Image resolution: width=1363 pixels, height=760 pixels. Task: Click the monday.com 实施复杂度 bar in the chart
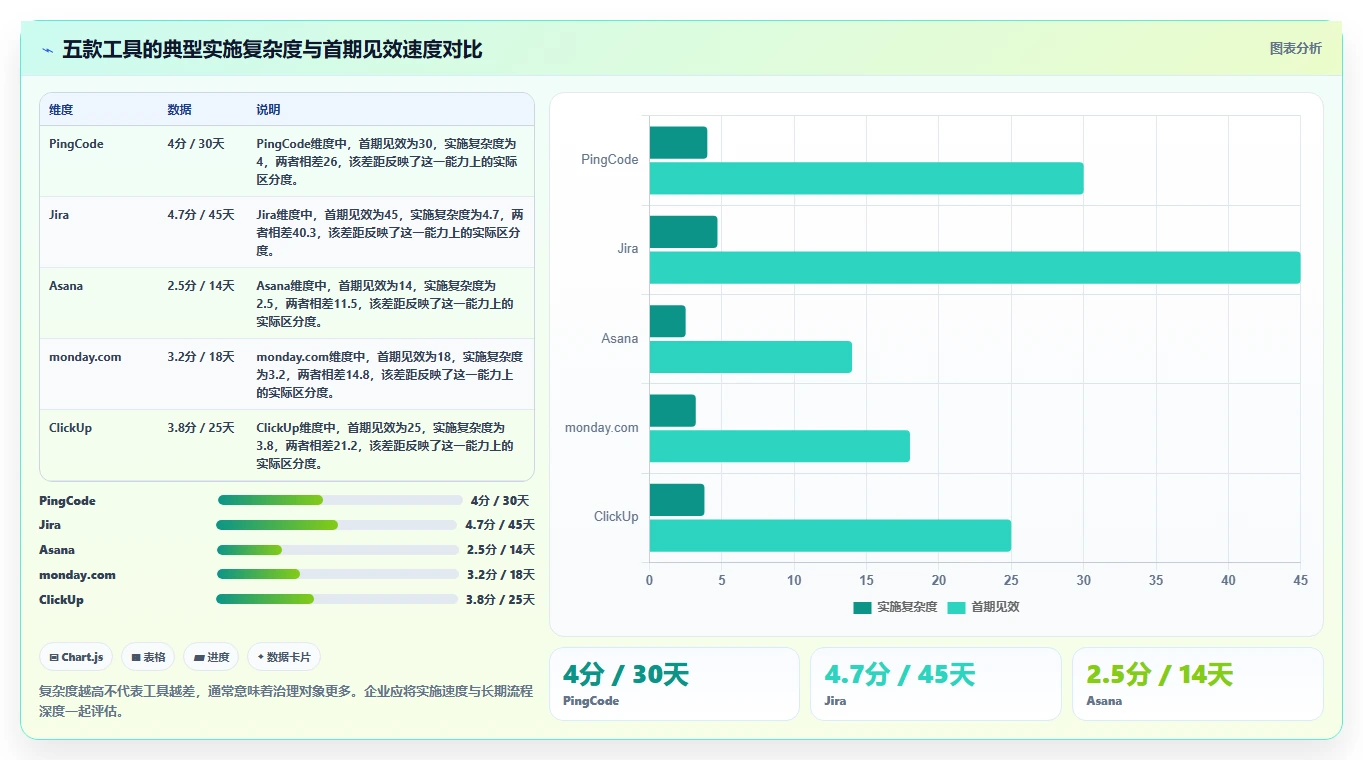pyautogui.click(x=672, y=411)
